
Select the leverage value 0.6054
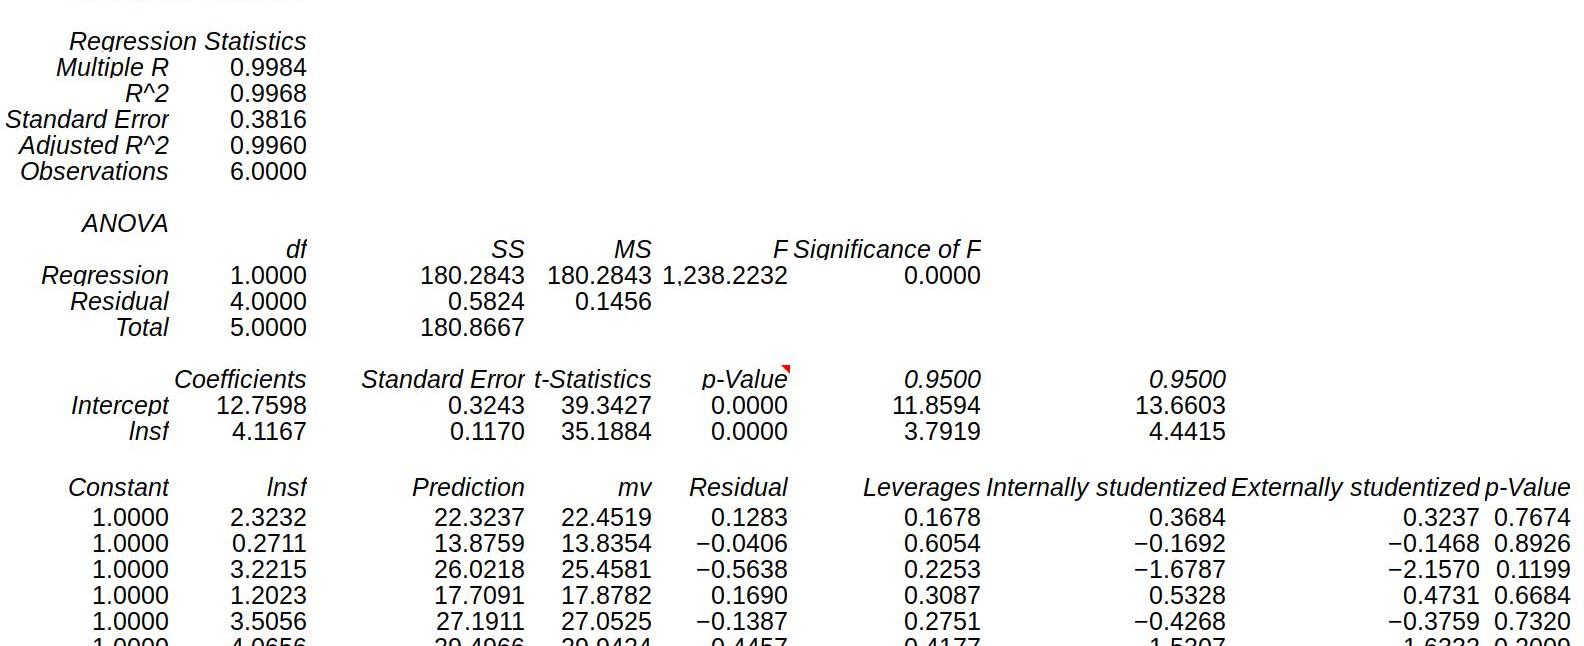point(941,543)
